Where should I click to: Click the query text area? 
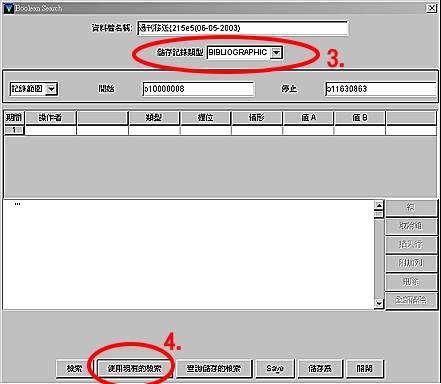click(x=189, y=254)
